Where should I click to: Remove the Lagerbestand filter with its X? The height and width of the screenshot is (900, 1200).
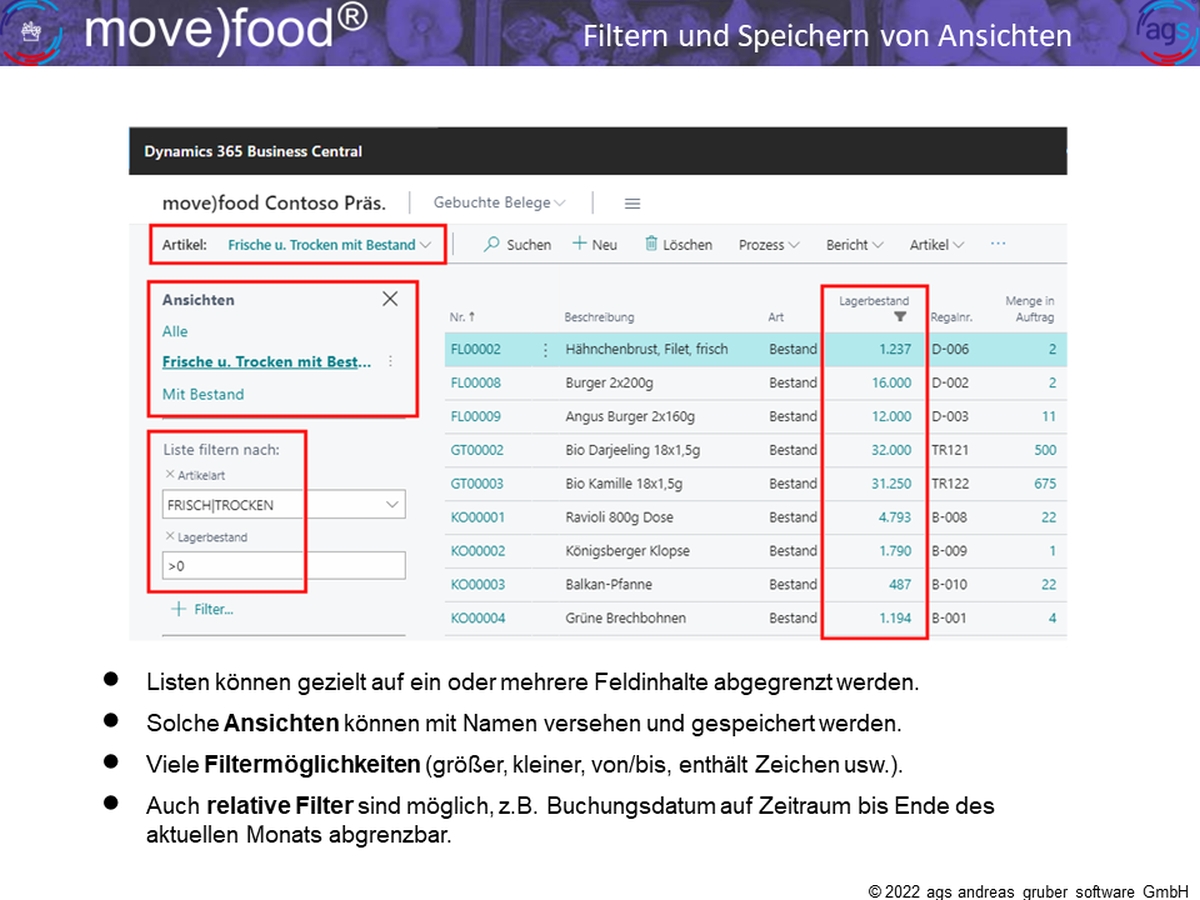pos(169,536)
